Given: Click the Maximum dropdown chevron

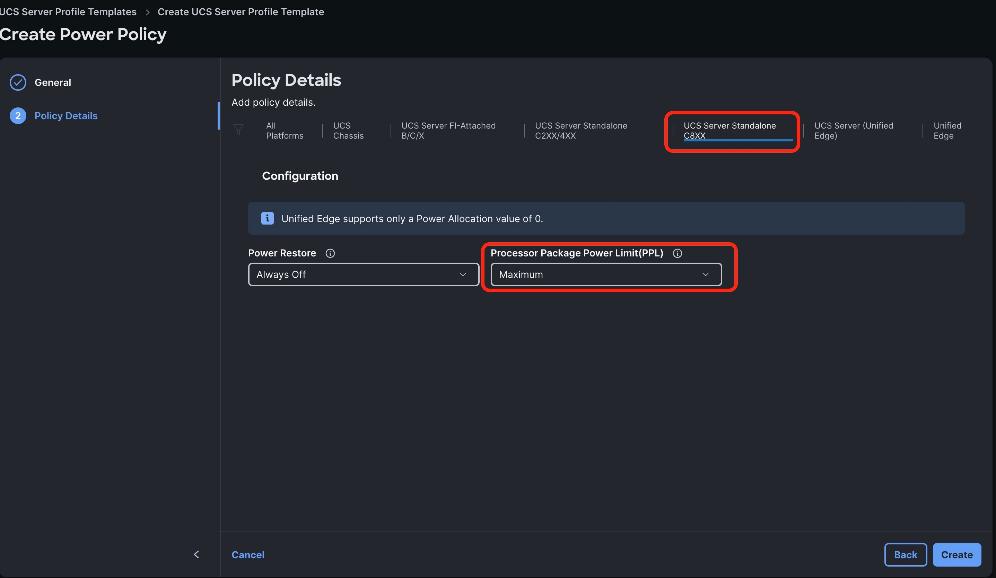Looking at the screenshot, I should [705, 274].
